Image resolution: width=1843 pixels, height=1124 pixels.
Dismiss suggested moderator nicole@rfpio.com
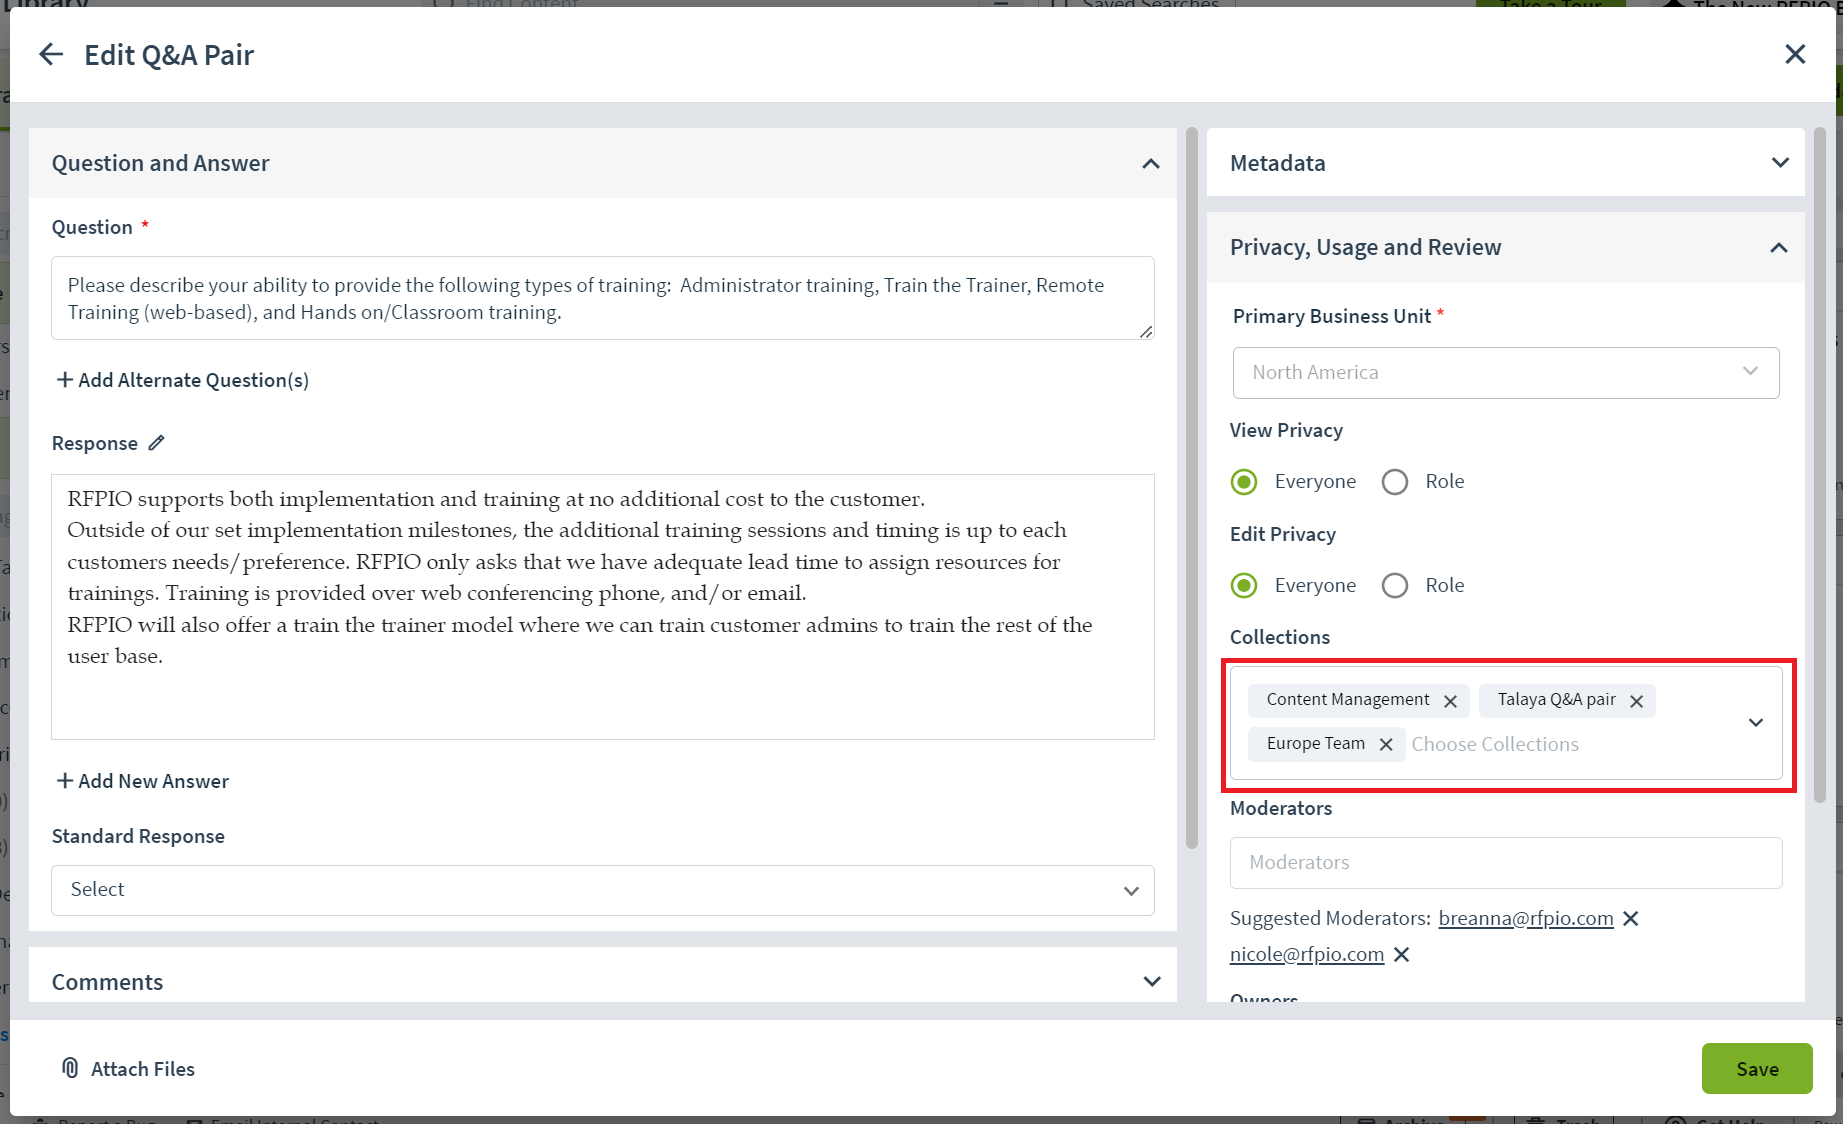tap(1401, 954)
